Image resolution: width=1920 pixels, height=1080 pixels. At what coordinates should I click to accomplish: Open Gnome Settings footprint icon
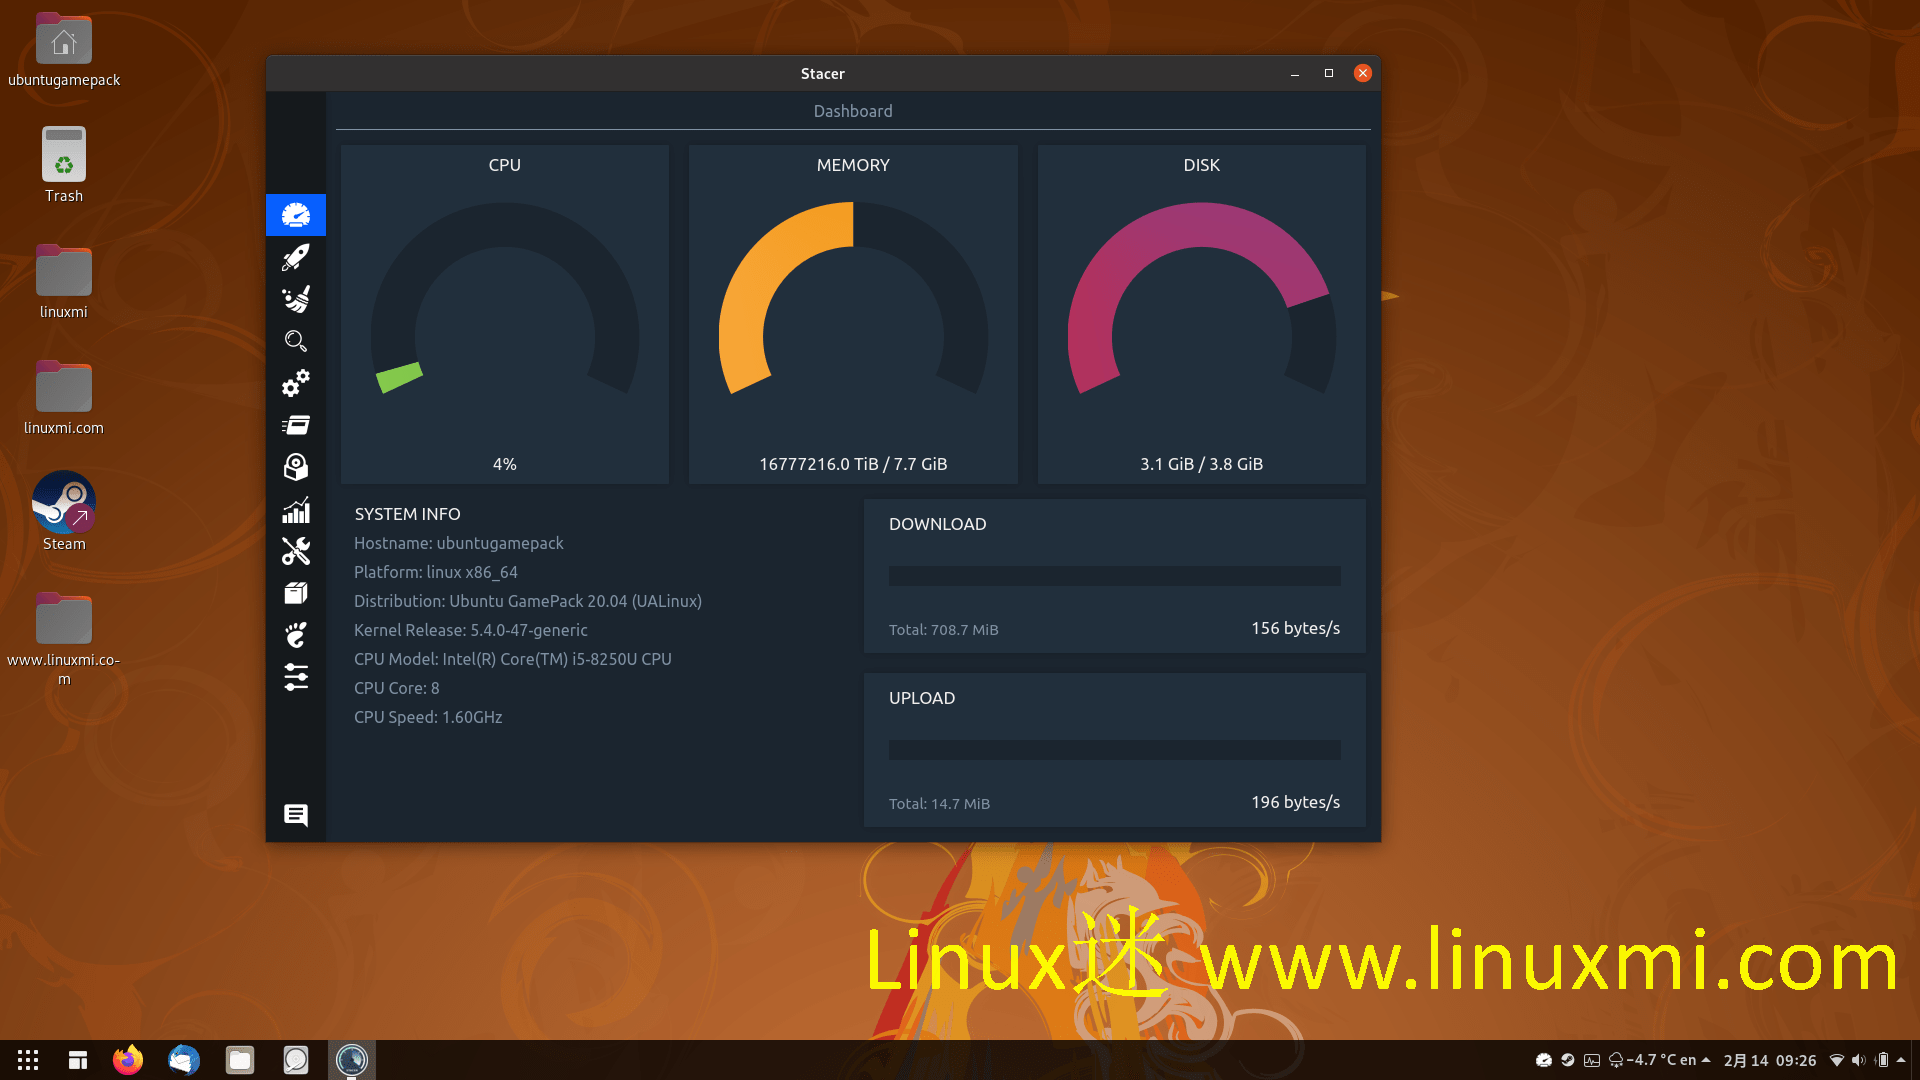[296, 635]
